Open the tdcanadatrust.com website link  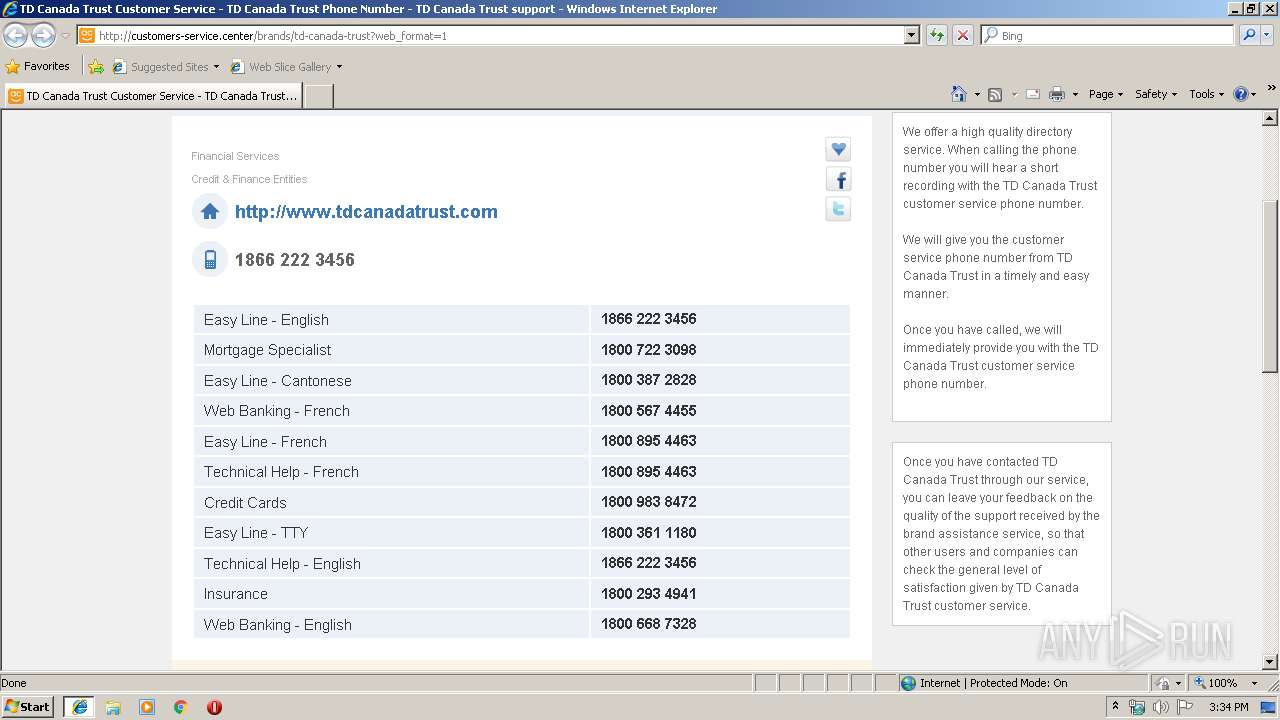click(366, 211)
